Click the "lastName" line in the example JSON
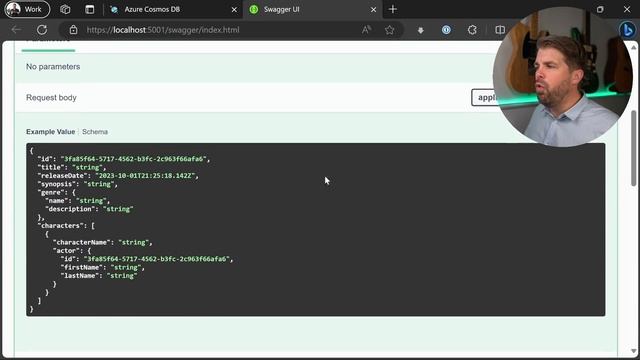 coord(99,276)
